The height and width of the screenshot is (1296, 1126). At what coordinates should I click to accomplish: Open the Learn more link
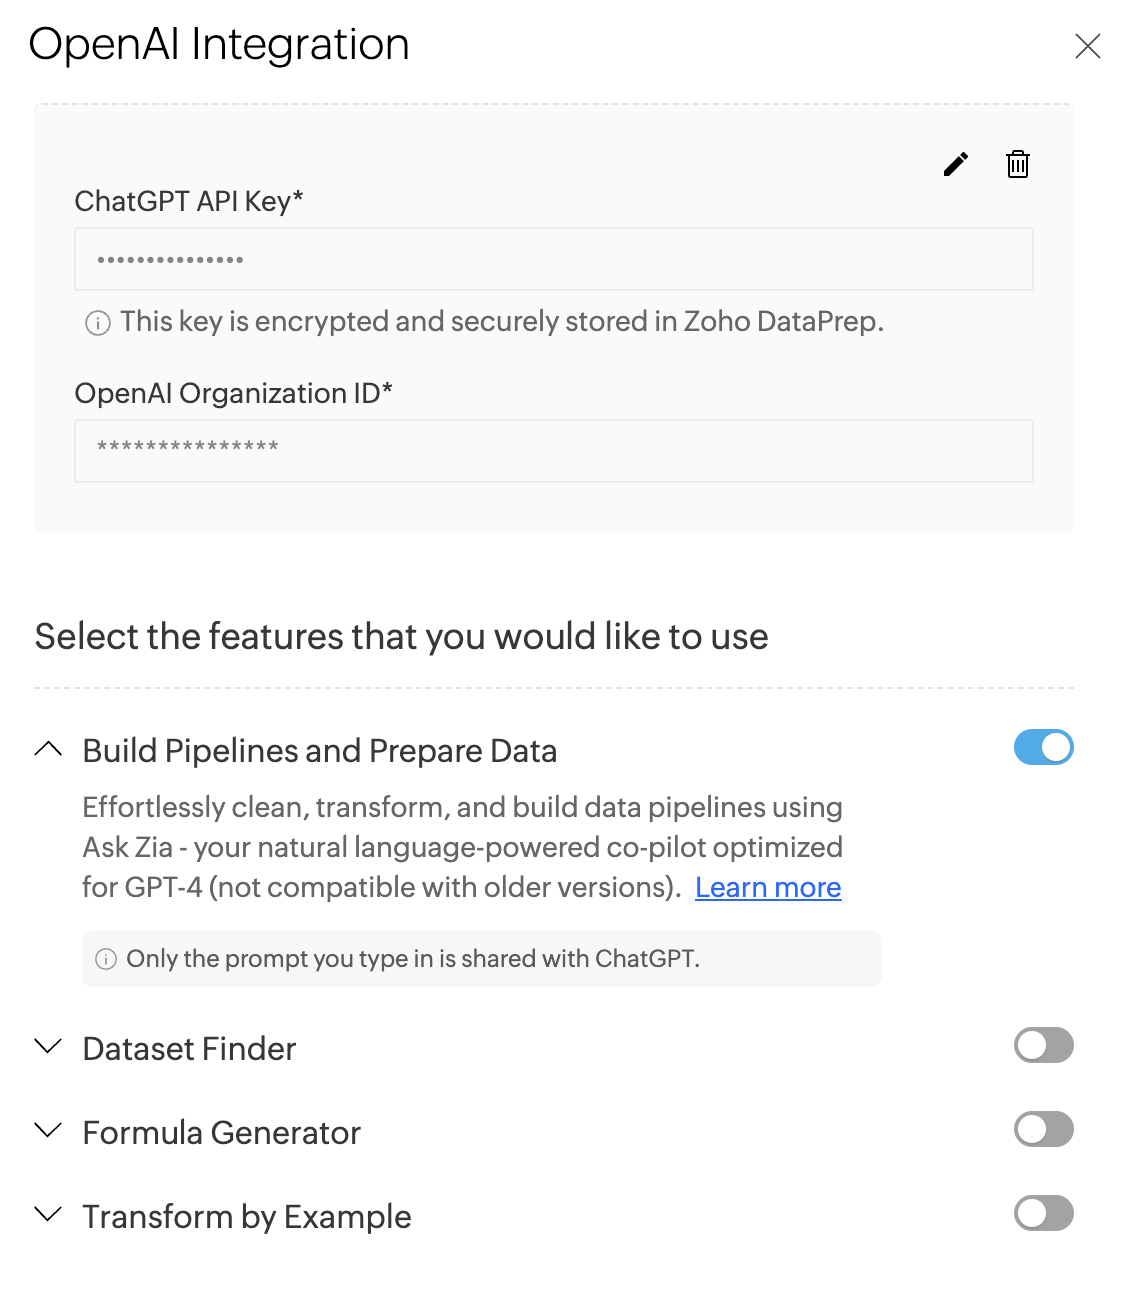pyautogui.click(x=768, y=888)
